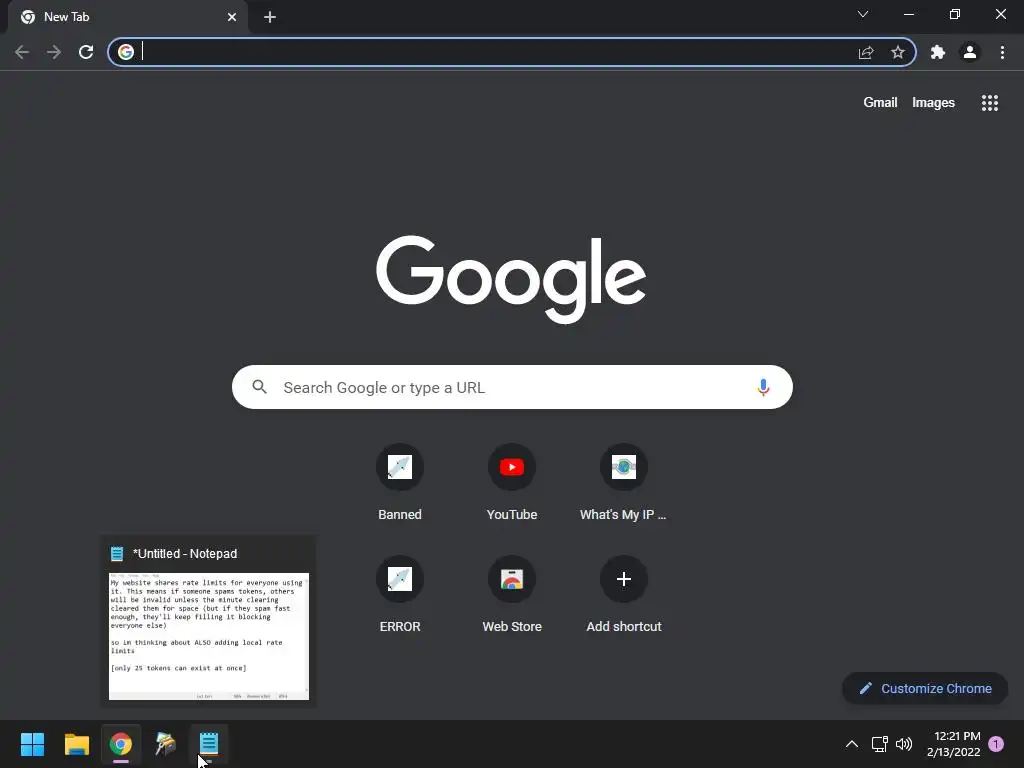Screen dimensions: 1024x768
Task: Open the volume icon in system tray
Action: 904,744
